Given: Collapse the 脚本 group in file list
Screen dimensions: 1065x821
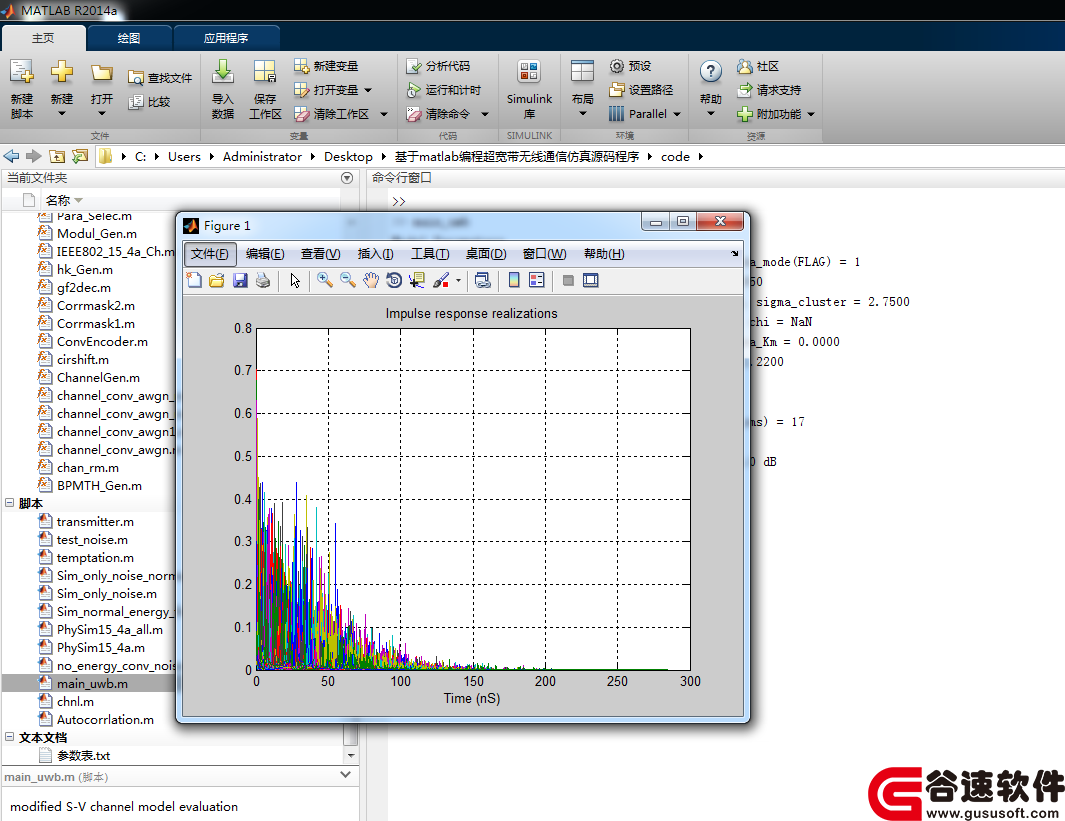Looking at the screenshot, I should pos(10,503).
